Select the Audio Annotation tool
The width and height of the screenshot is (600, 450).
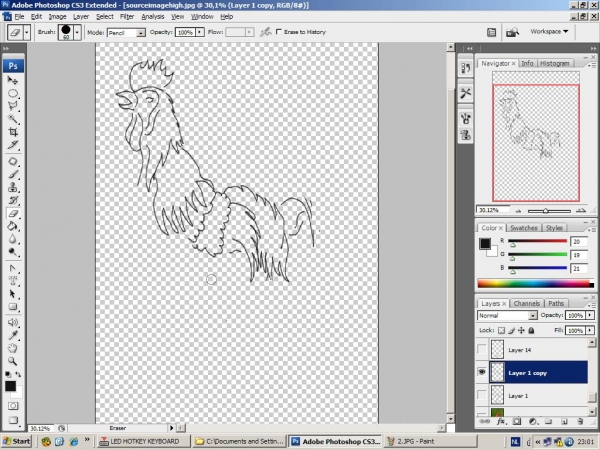click(x=13, y=323)
